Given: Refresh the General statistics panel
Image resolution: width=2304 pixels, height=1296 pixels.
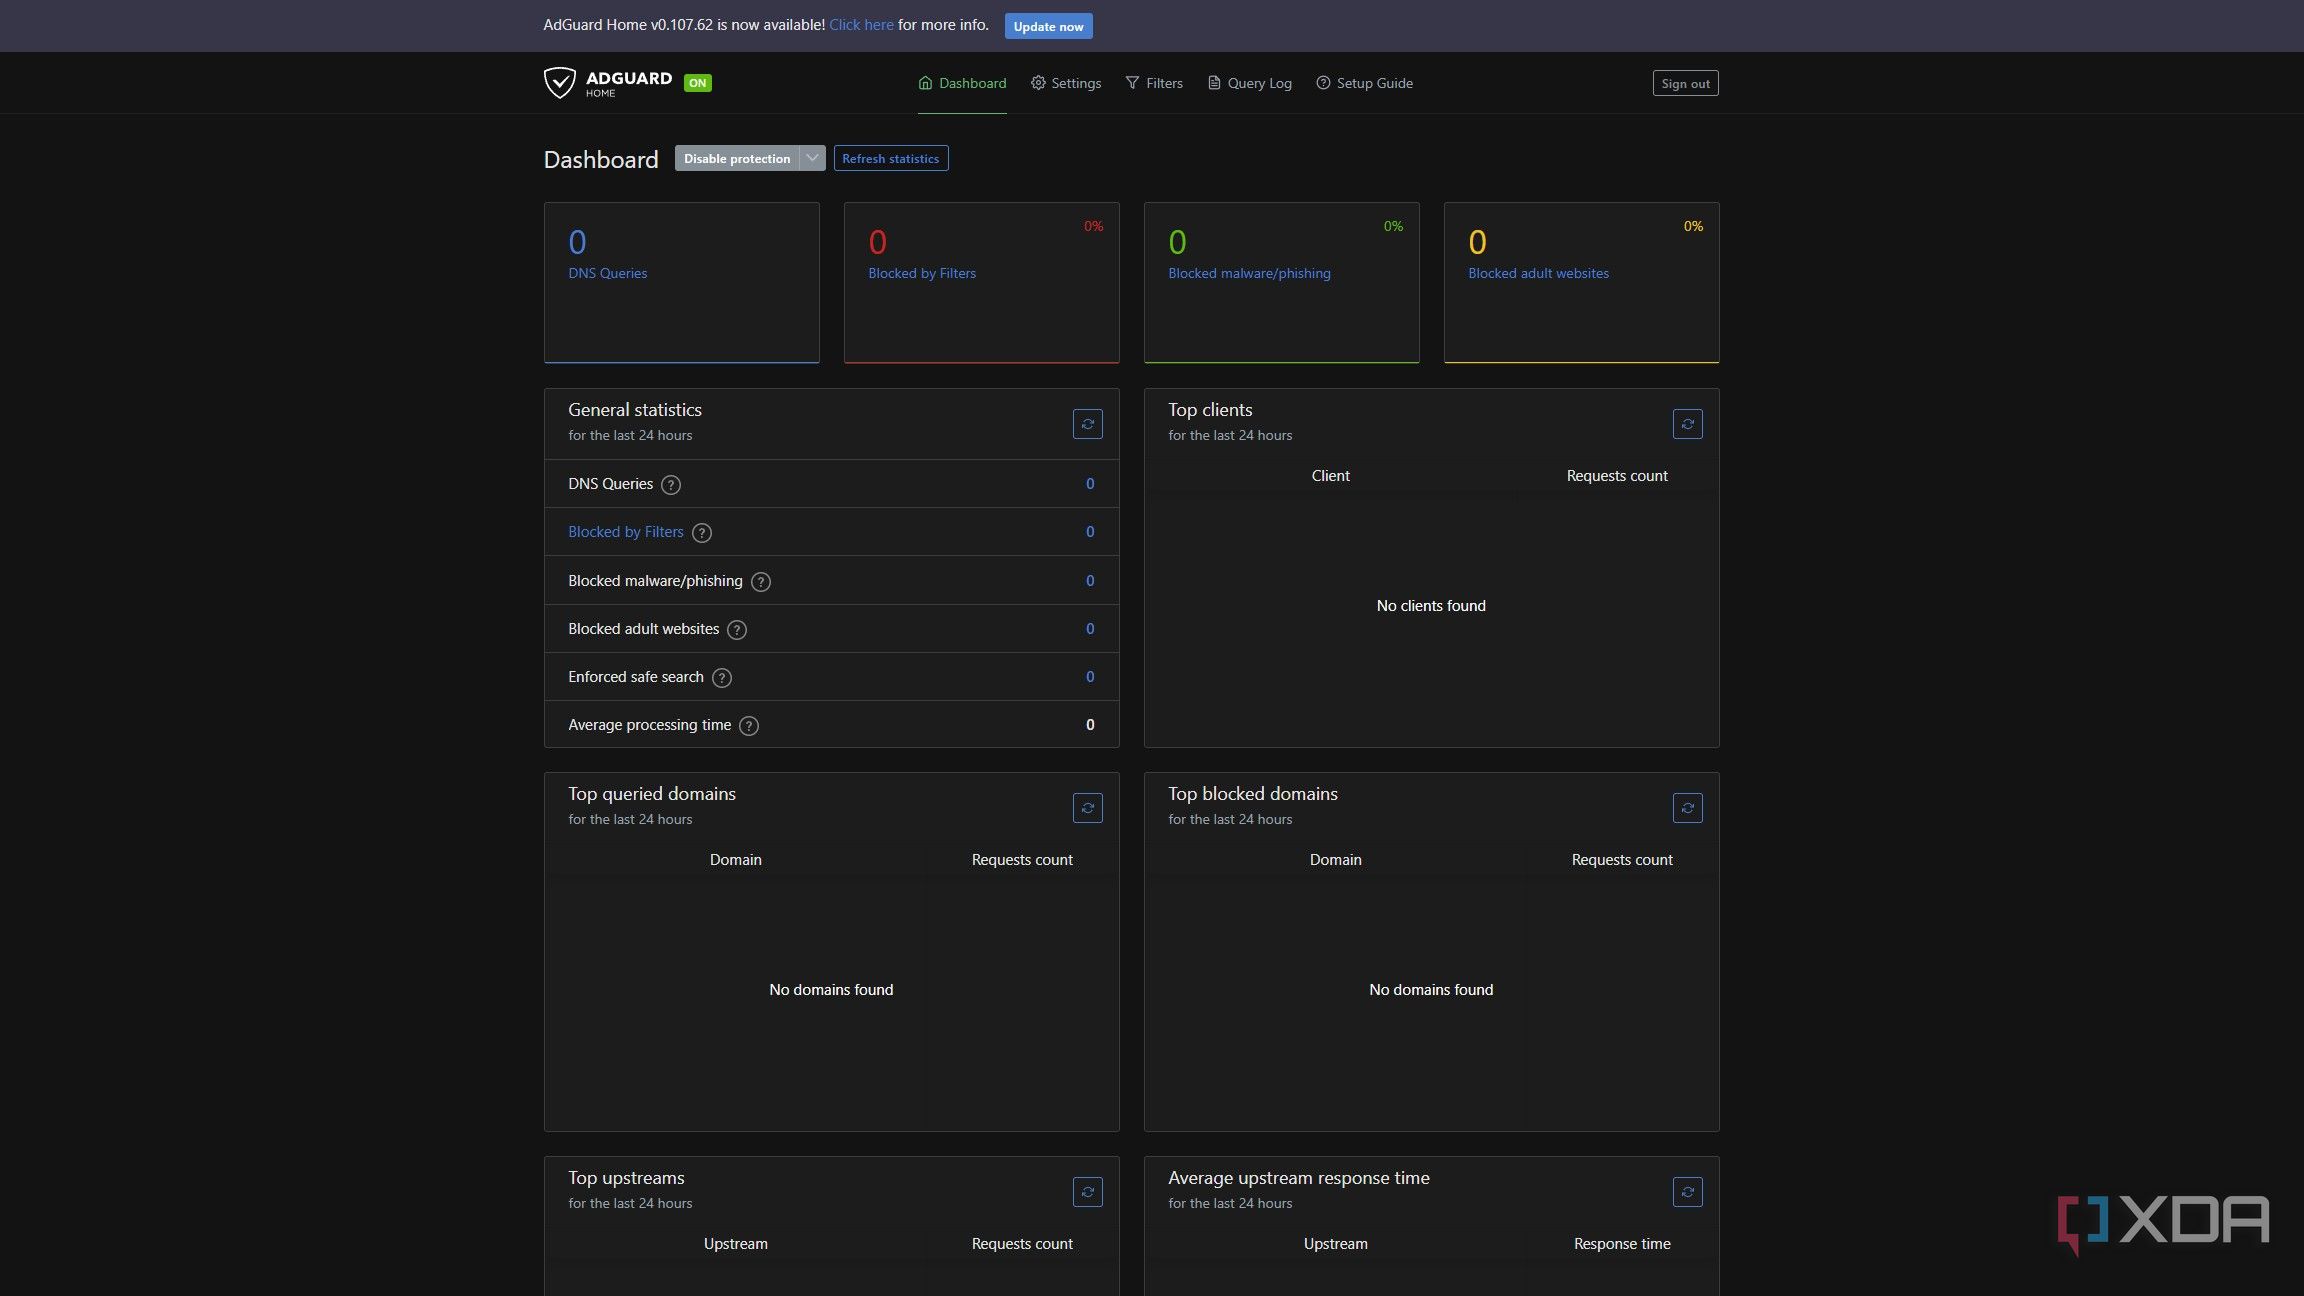Looking at the screenshot, I should coord(1087,424).
